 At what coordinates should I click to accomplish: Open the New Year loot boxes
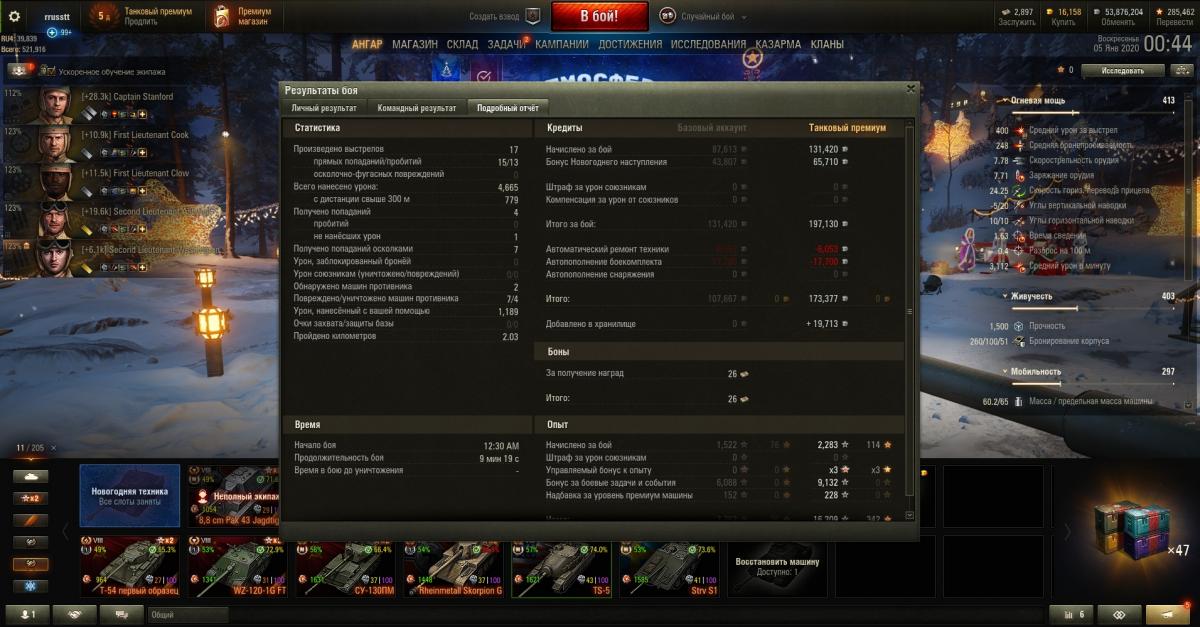click(1132, 528)
